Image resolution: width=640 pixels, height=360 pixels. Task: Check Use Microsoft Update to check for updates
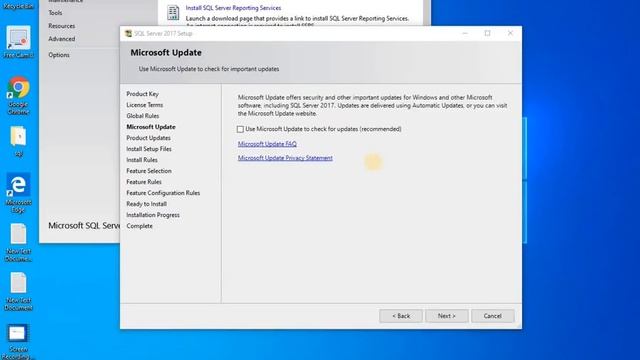[x=240, y=129]
